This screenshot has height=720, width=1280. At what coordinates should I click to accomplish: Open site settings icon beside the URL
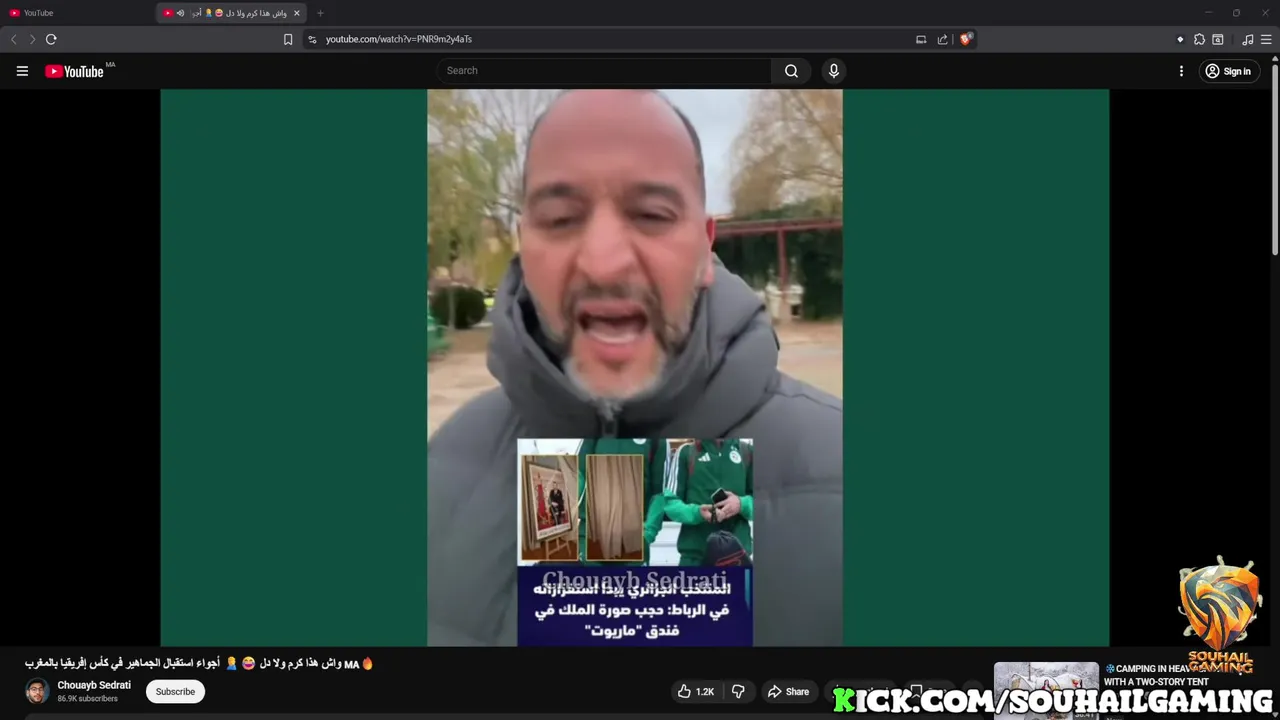click(312, 39)
